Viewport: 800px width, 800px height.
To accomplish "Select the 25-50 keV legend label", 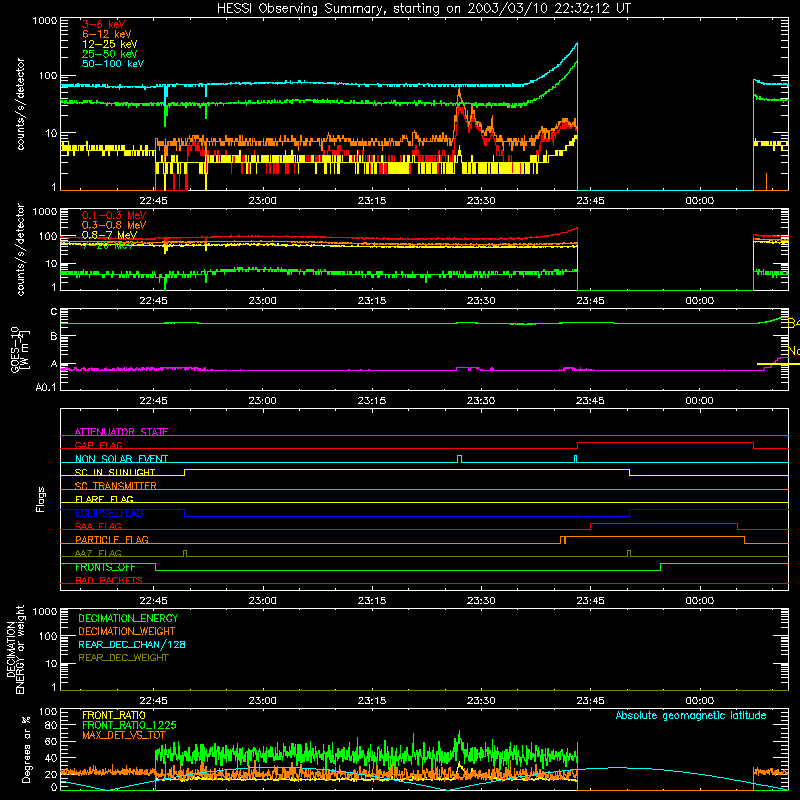I will [110, 54].
